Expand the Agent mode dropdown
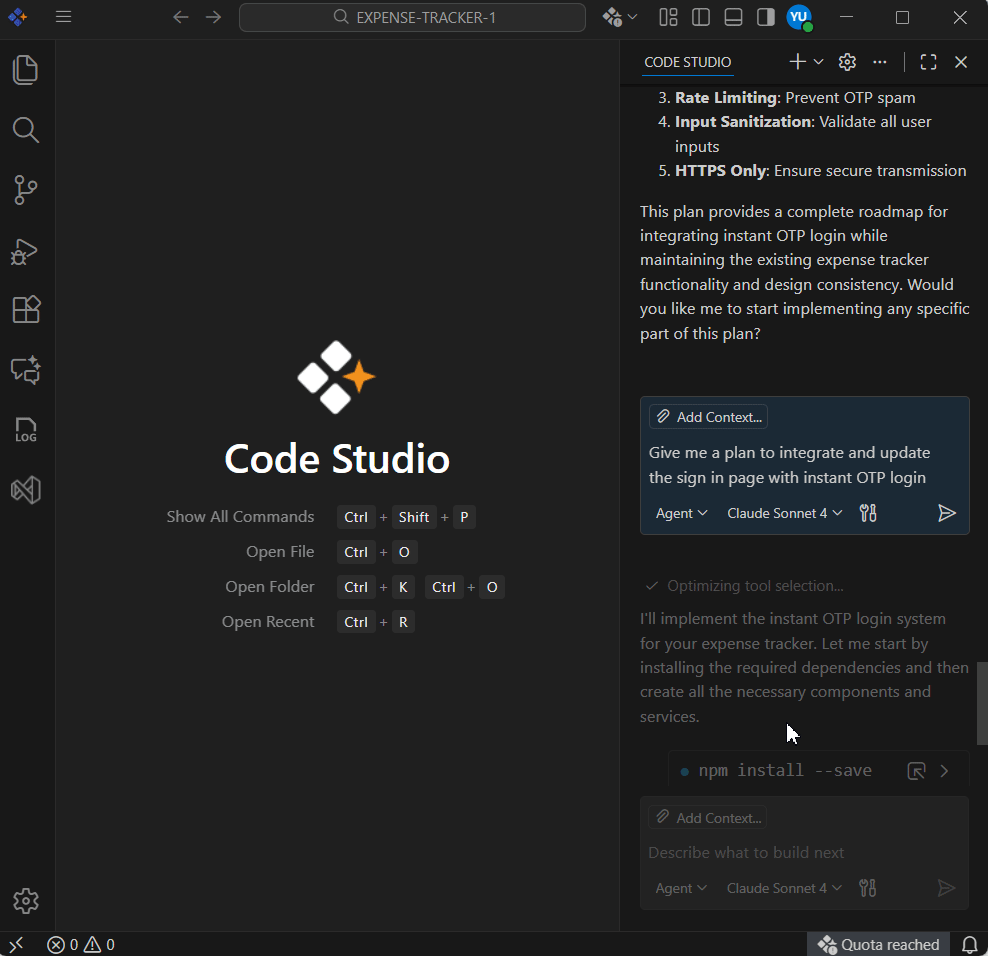Image resolution: width=988 pixels, height=956 pixels. [681, 513]
